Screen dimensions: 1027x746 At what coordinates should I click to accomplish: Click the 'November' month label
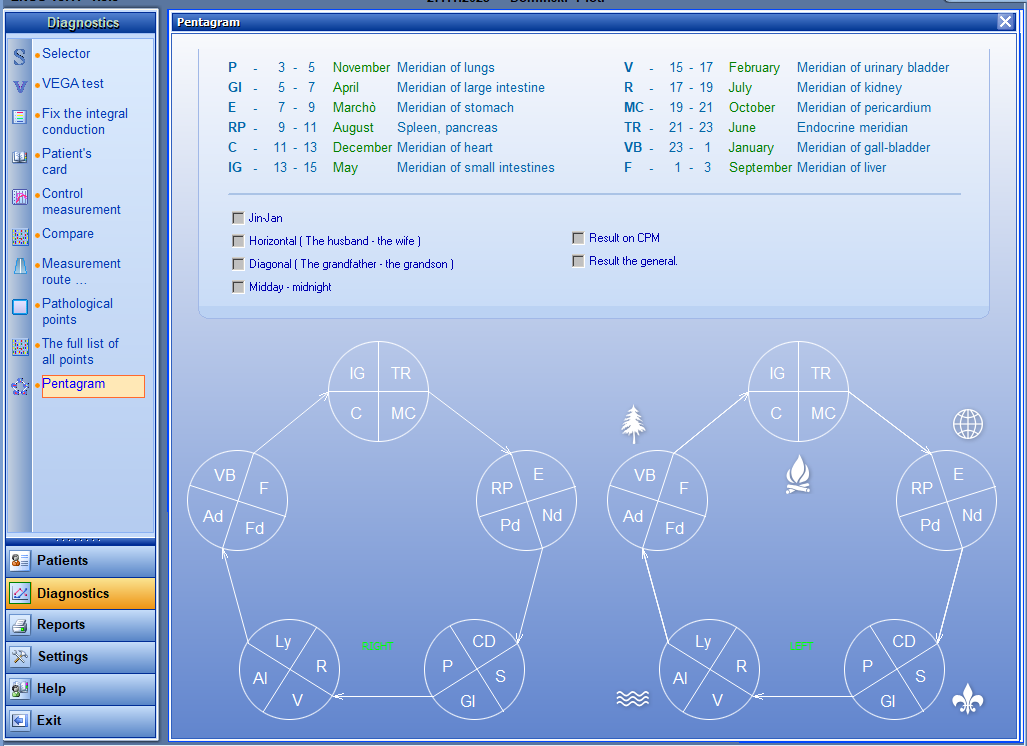pos(361,67)
